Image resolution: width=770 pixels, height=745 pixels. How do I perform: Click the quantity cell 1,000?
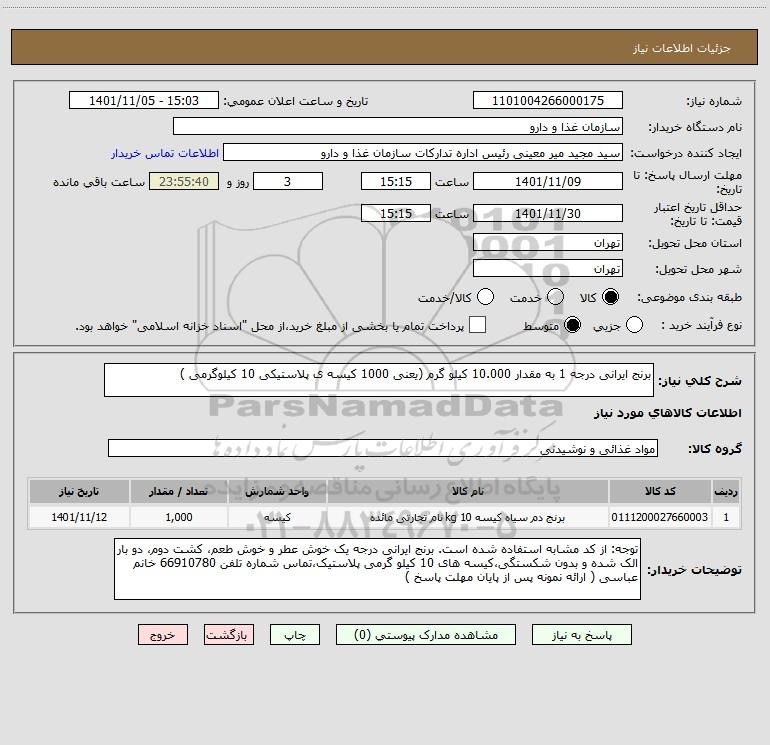[179, 517]
